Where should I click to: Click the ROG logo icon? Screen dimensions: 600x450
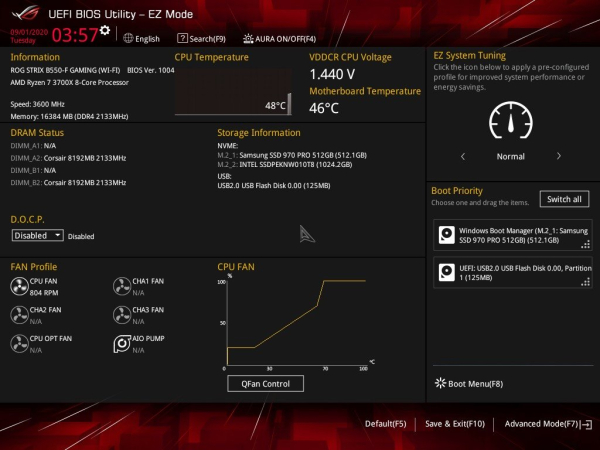[x=25, y=13]
